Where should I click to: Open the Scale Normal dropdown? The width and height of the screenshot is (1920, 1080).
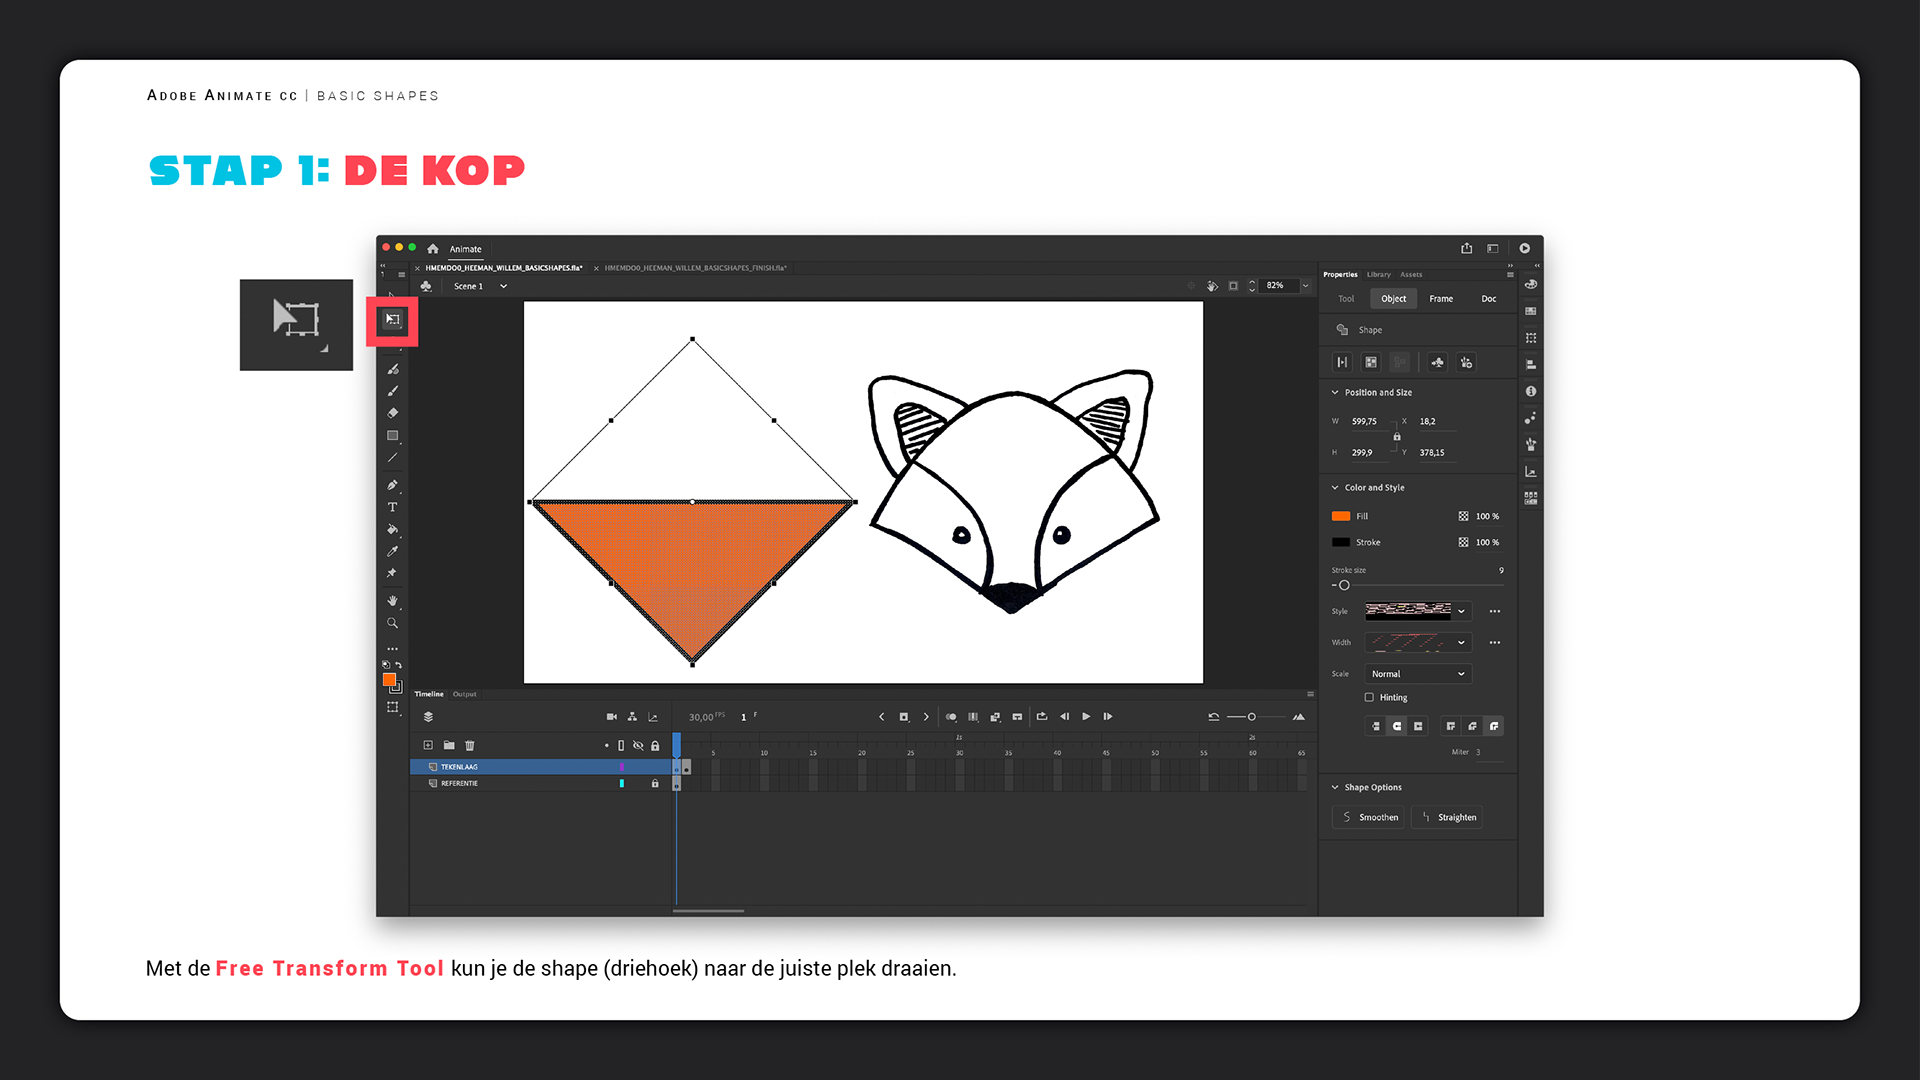point(1417,674)
